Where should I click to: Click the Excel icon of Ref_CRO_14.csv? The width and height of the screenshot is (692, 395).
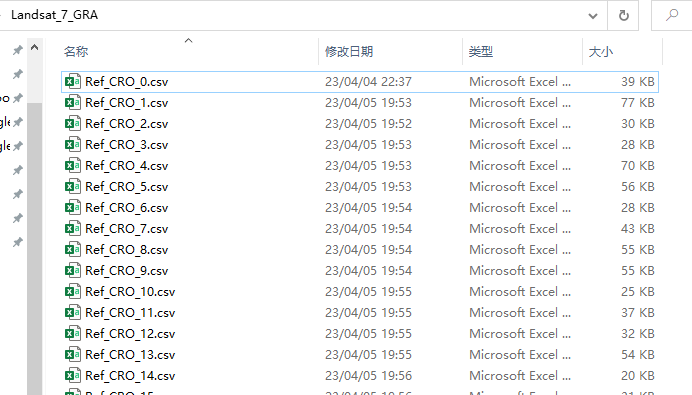click(72, 376)
